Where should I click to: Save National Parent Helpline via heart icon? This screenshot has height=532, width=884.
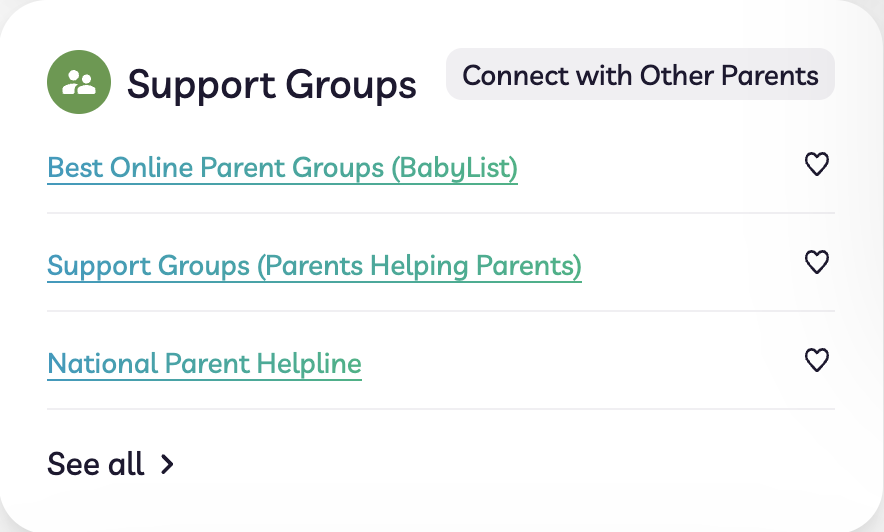click(x=816, y=360)
